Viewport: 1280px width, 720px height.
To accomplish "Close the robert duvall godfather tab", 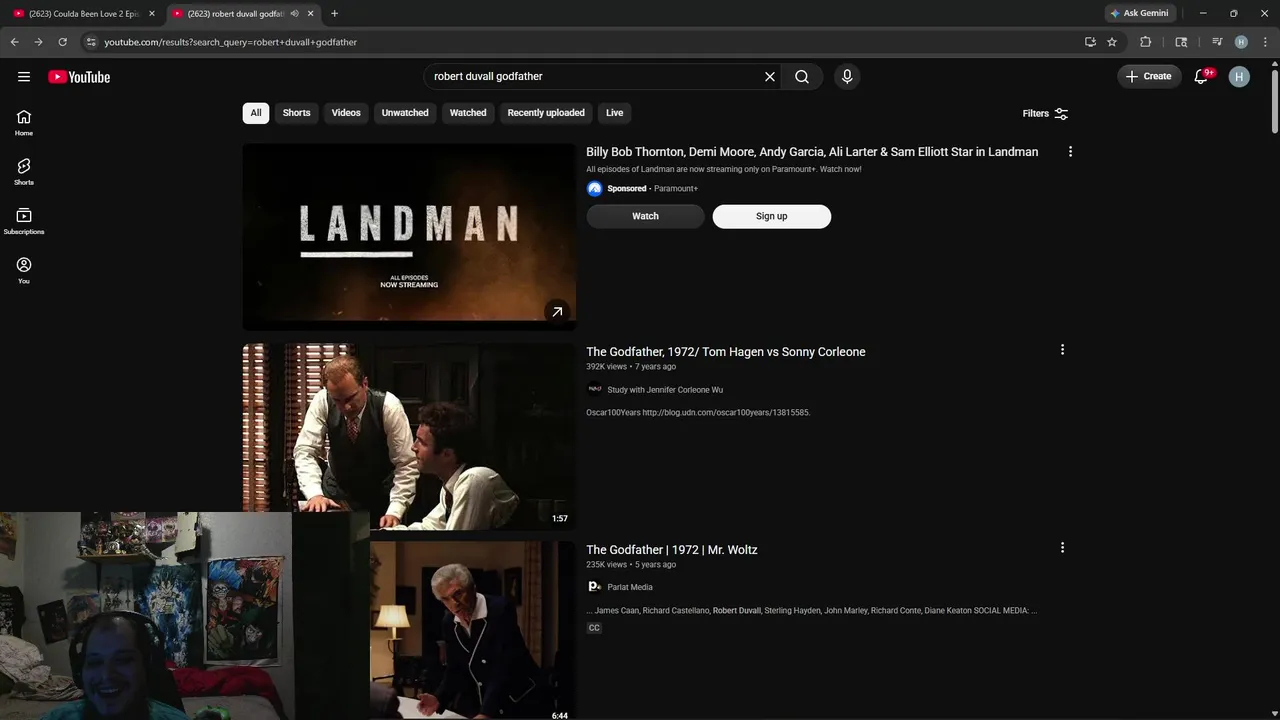I will [x=311, y=14].
